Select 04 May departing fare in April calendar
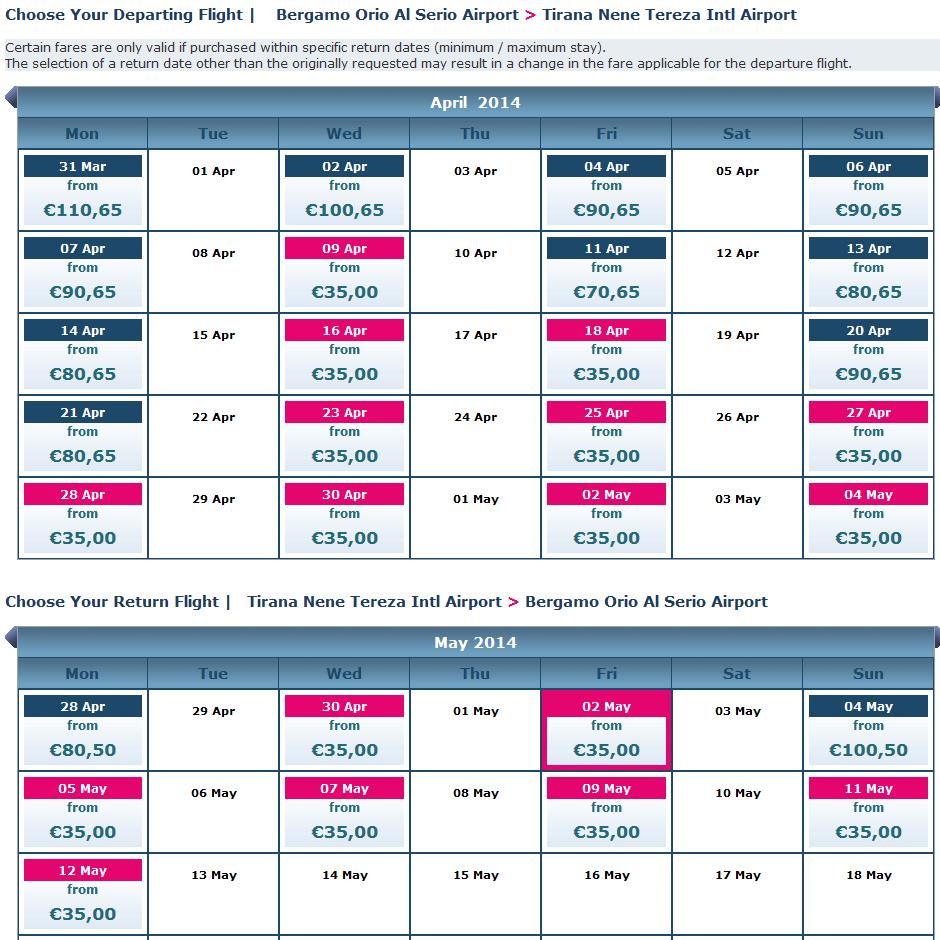The width and height of the screenshot is (940, 940). (x=868, y=518)
